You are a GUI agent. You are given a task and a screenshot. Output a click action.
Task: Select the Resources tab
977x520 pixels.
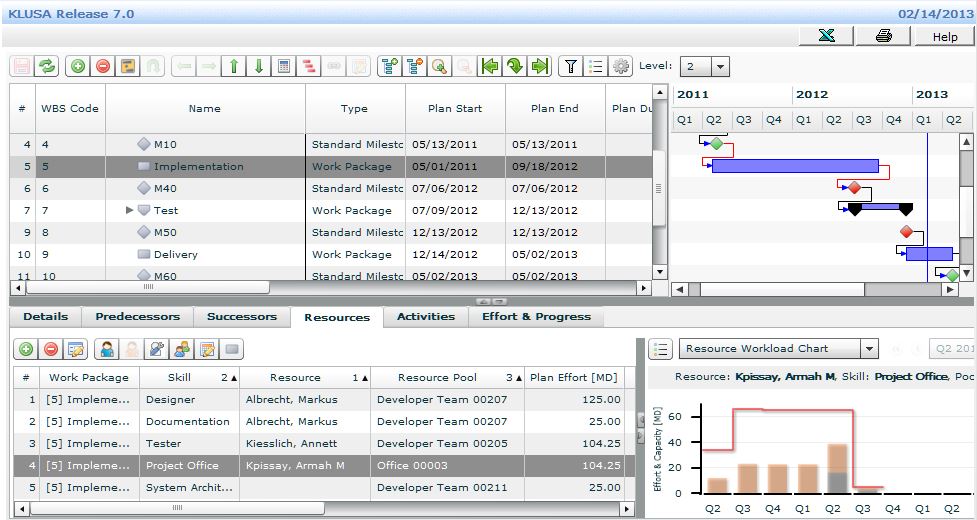point(337,317)
